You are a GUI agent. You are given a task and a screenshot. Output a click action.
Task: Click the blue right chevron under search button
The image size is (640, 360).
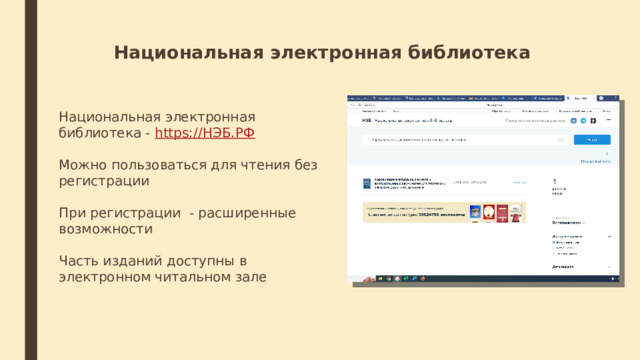[607, 154]
